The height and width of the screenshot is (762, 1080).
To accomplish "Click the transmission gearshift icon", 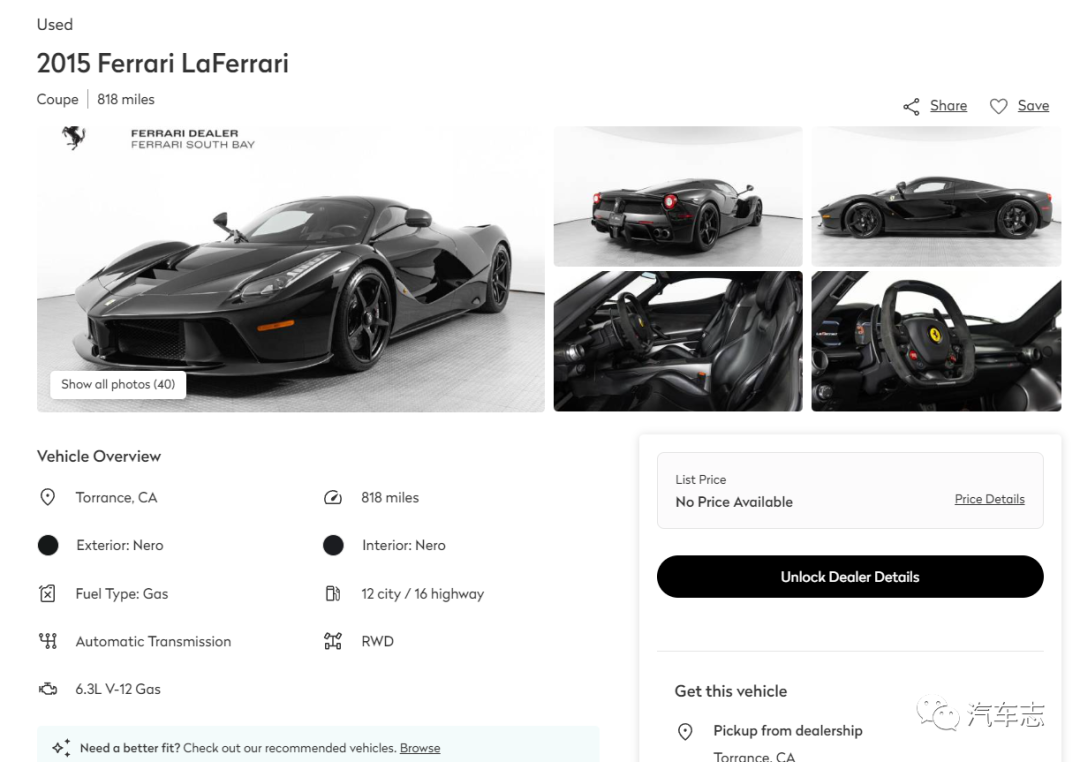I will pos(48,641).
